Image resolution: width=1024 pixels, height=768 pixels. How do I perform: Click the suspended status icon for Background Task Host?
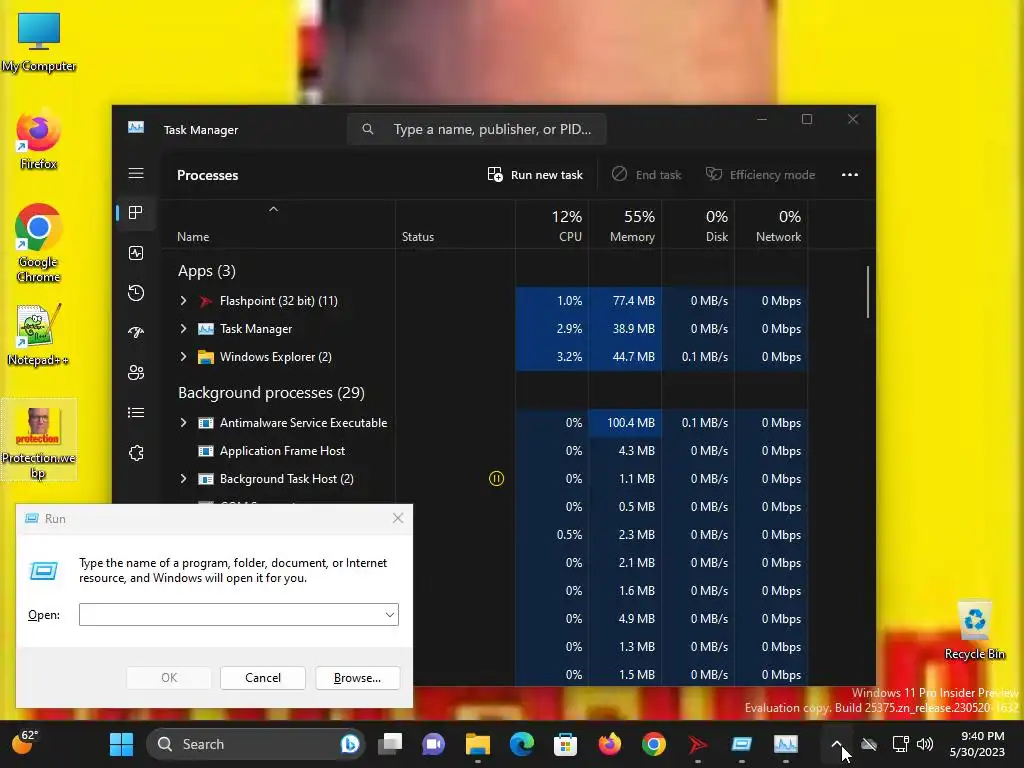click(496, 479)
